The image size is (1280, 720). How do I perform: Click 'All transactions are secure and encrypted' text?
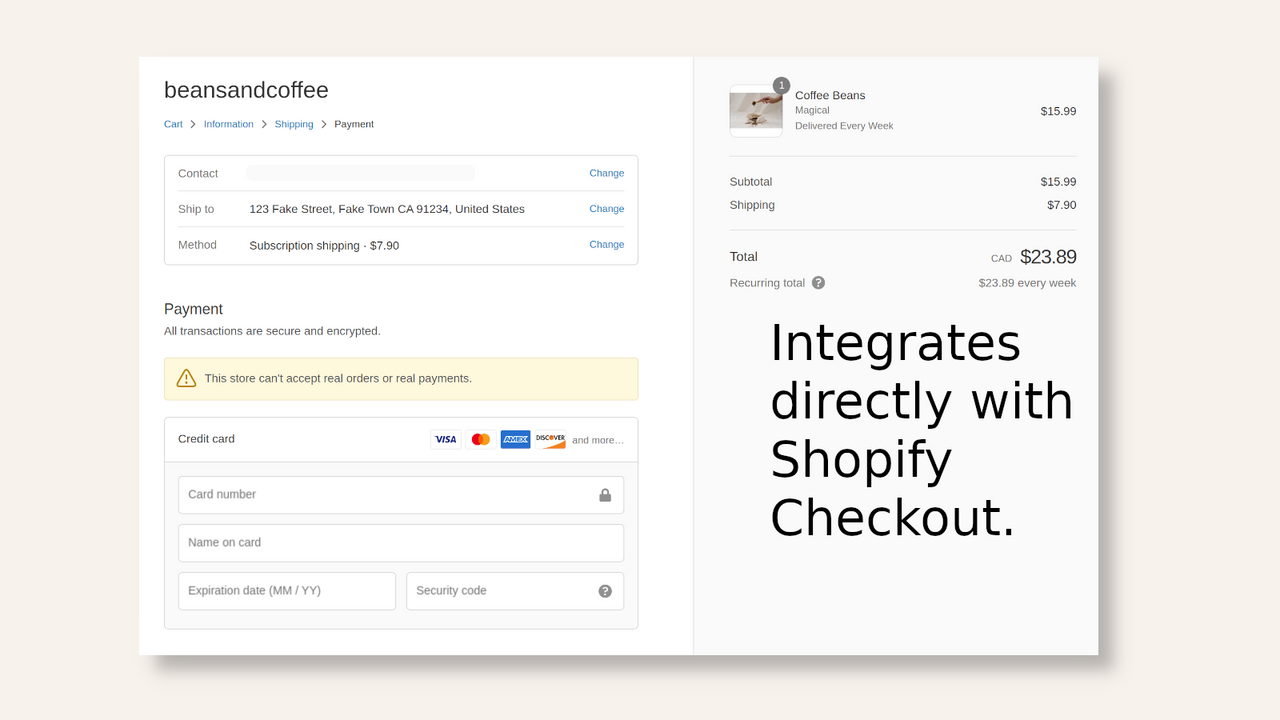[x=272, y=331]
